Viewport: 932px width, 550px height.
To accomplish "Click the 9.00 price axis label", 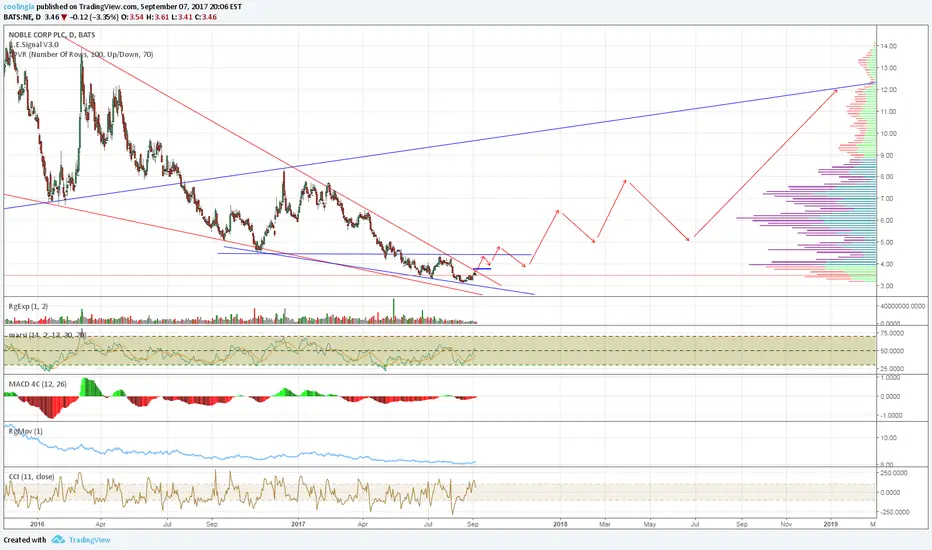I will (x=887, y=155).
